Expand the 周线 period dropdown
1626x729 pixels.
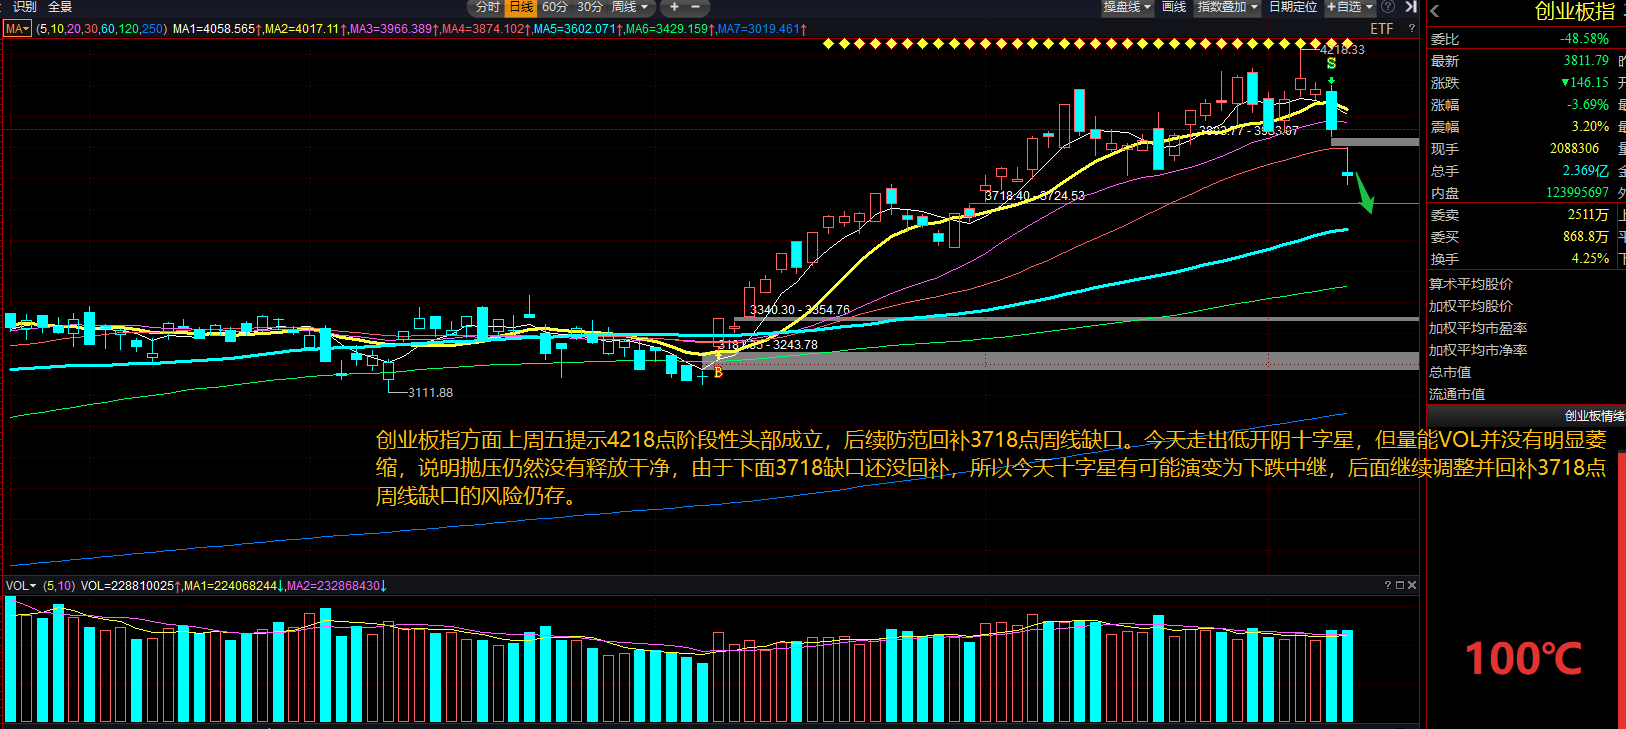point(630,7)
